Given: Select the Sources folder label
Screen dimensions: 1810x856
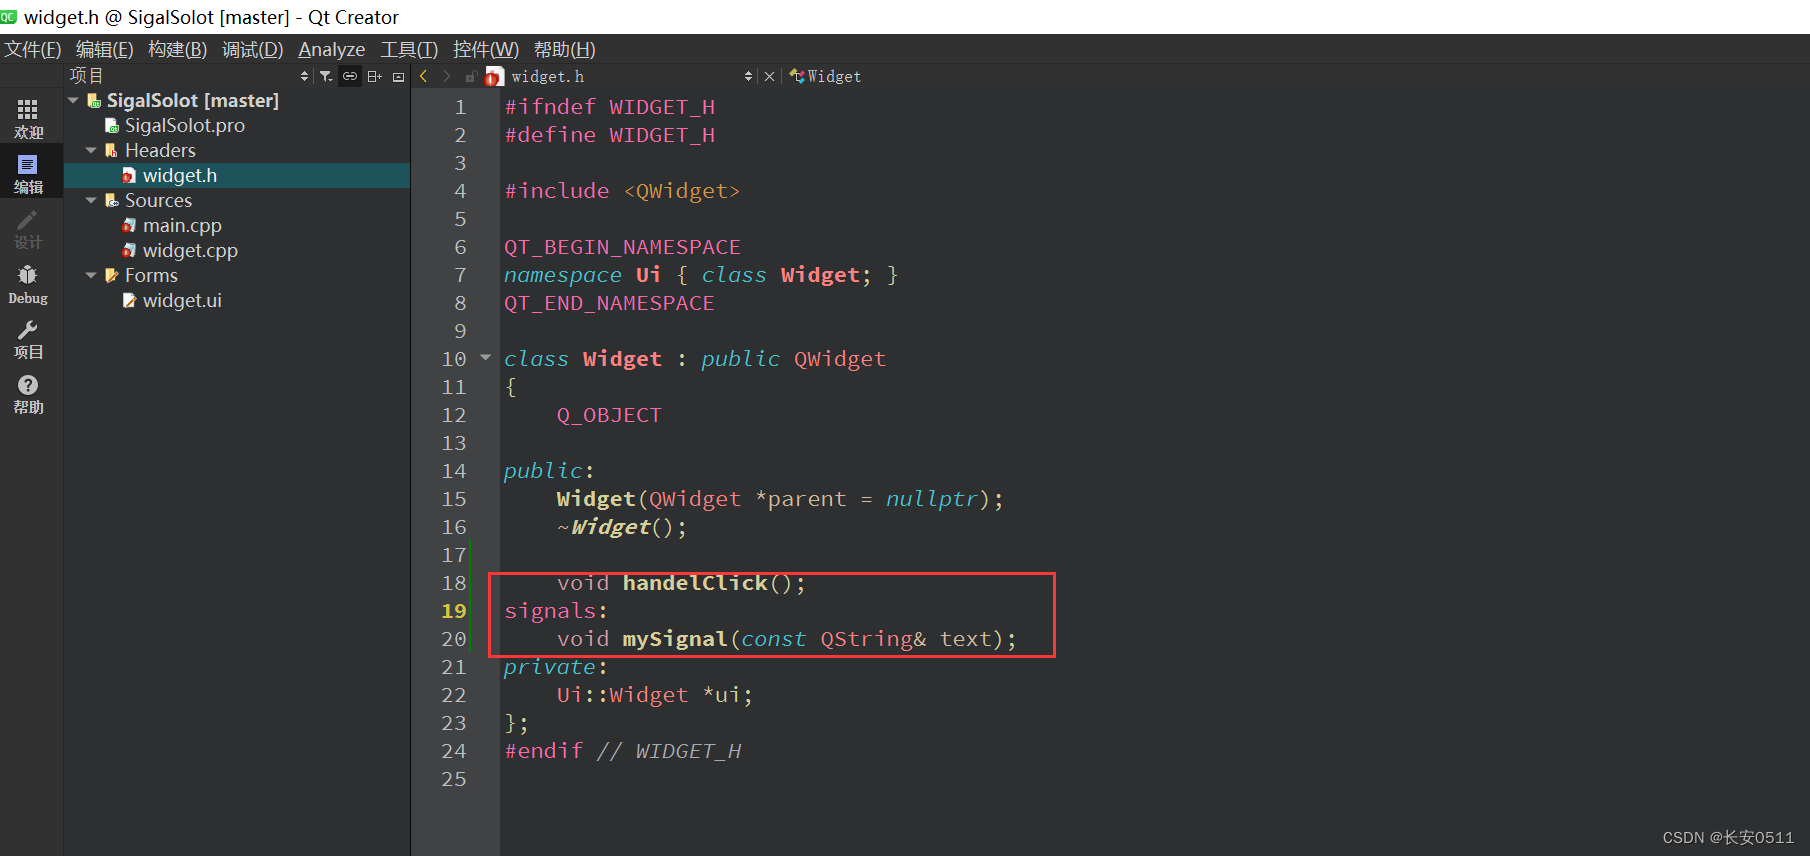Looking at the screenshot, I should (158, 200).
